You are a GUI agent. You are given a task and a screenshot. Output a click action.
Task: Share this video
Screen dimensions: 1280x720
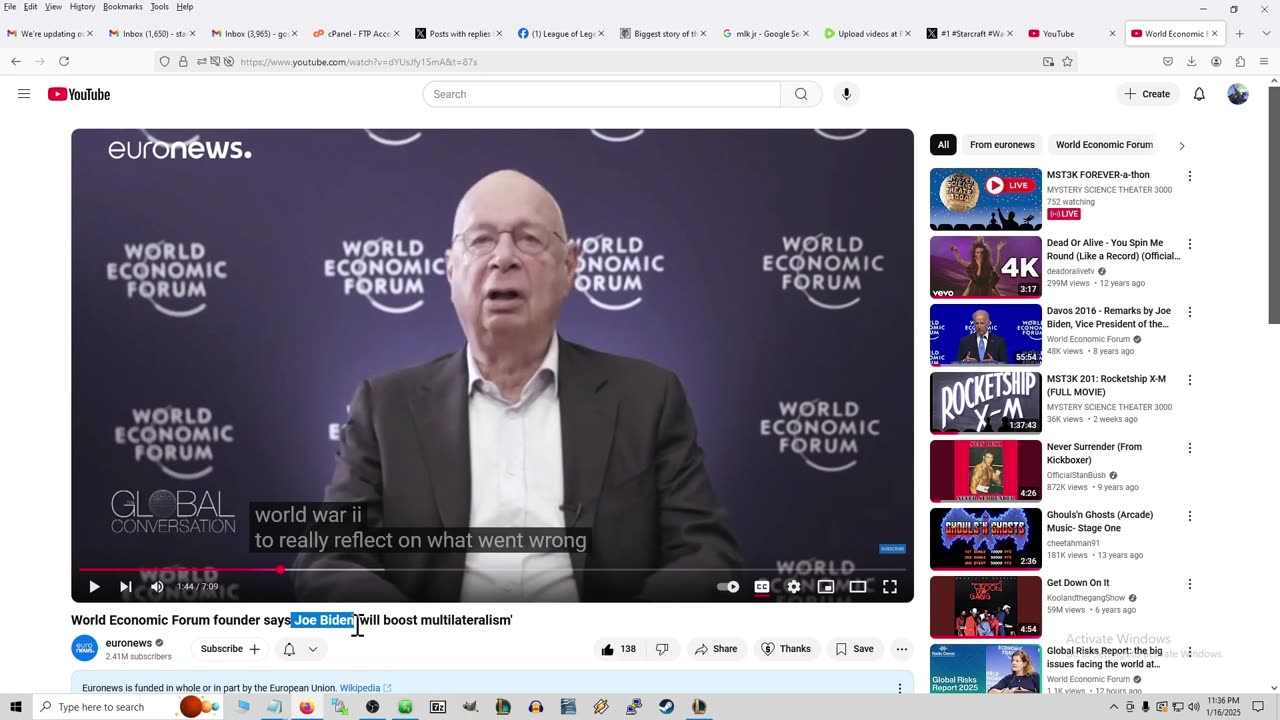click(716, 649)
